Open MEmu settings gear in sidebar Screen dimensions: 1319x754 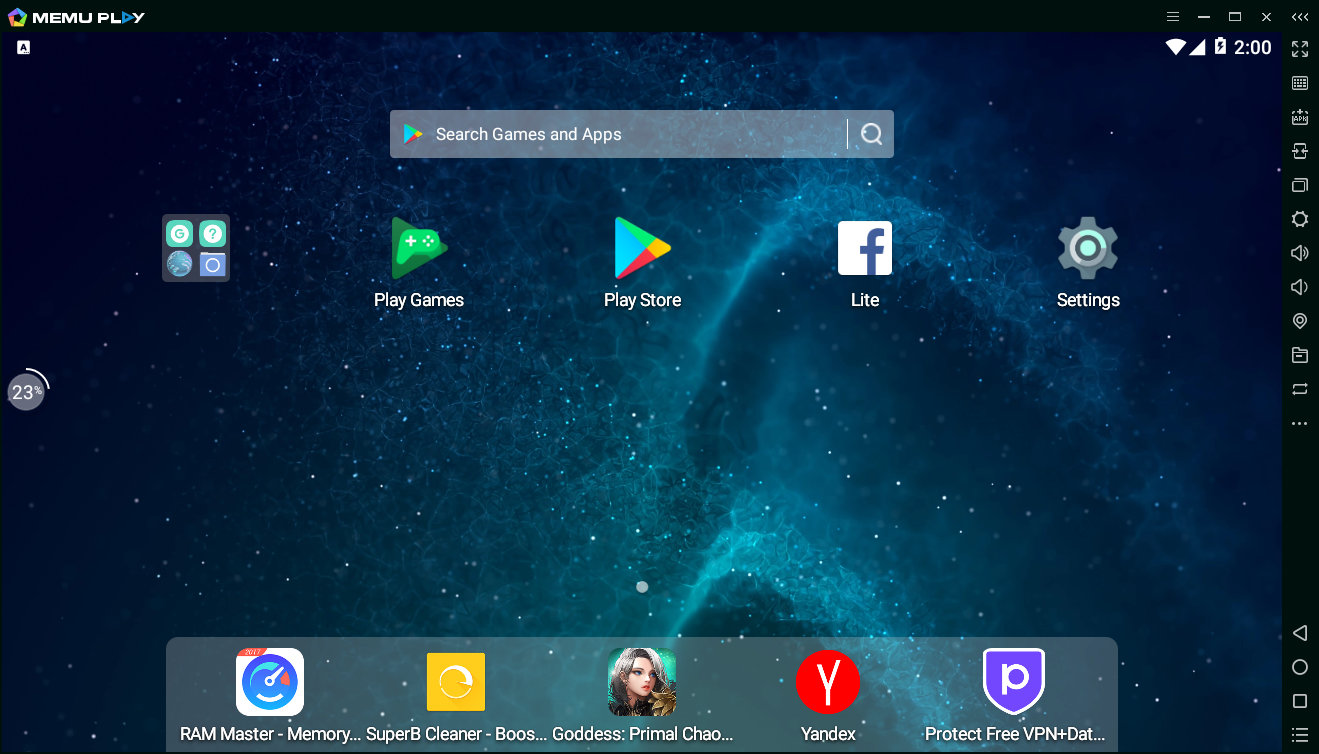coord(1300,219)
